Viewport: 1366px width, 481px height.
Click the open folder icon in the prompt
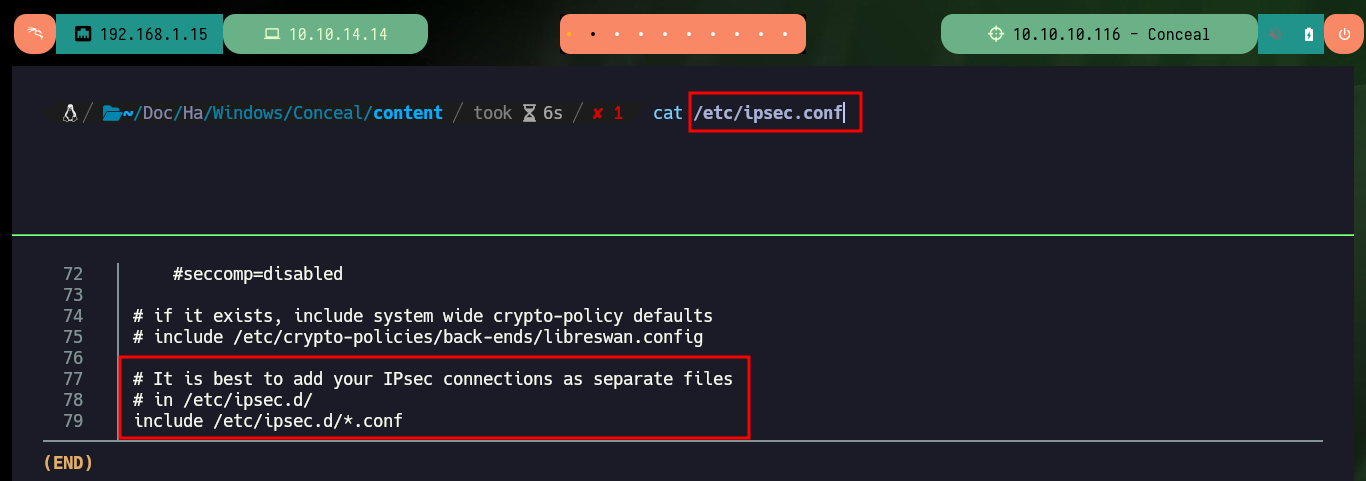(x=111, y=113)
